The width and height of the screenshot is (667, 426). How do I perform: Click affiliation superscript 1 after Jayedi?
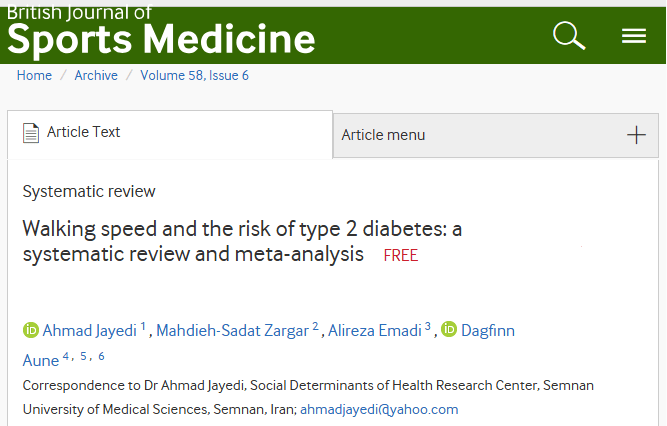[x=143, y=326]
